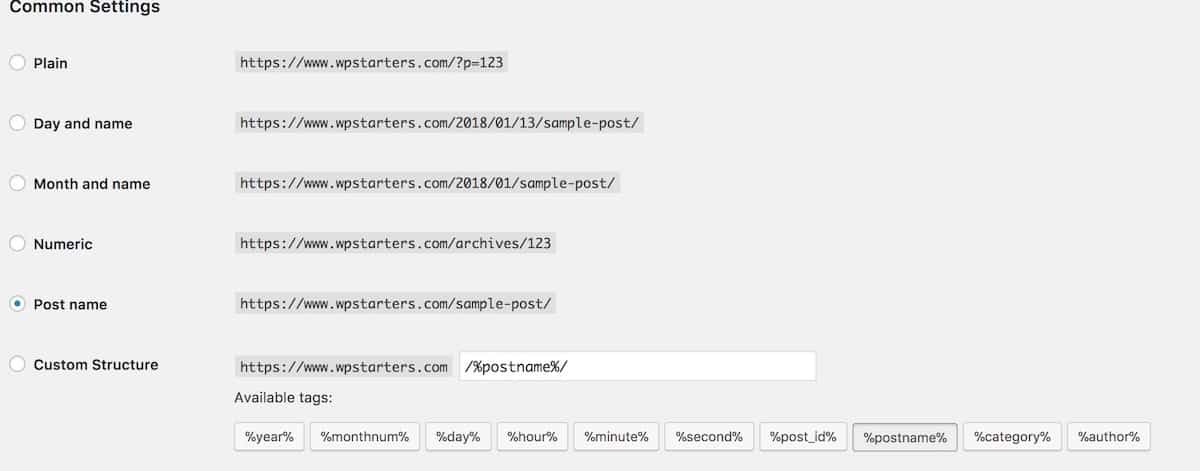Choose the Day and name radio option
The width and height of the screenshot is (1200, 471).
(x=17, y=123)
